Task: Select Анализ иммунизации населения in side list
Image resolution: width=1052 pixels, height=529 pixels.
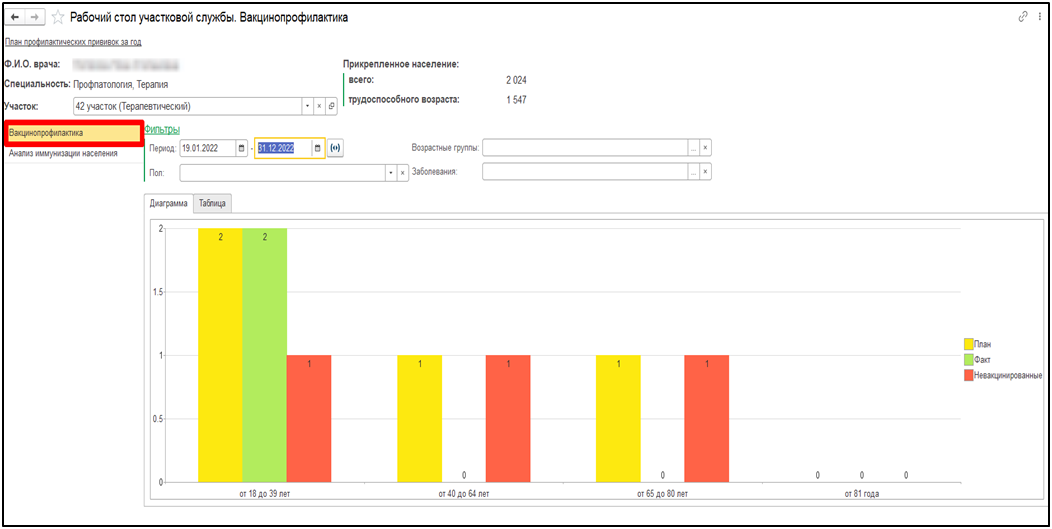Action: click(x=63, y=154)
